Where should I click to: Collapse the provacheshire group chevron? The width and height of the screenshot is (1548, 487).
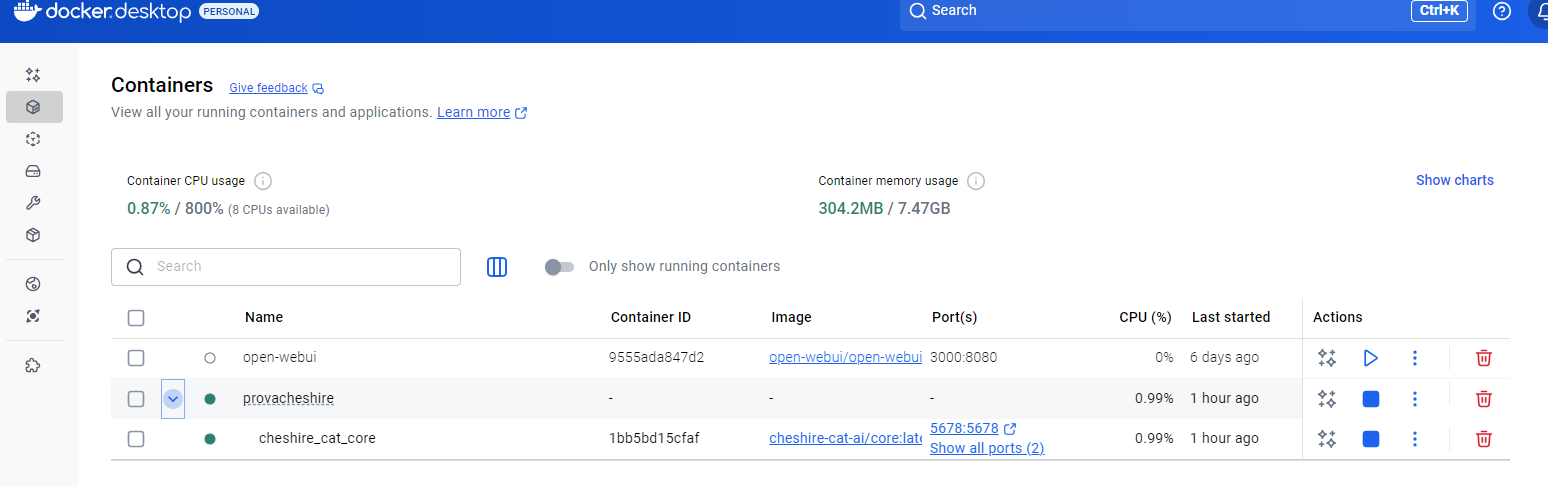(173, 399)
